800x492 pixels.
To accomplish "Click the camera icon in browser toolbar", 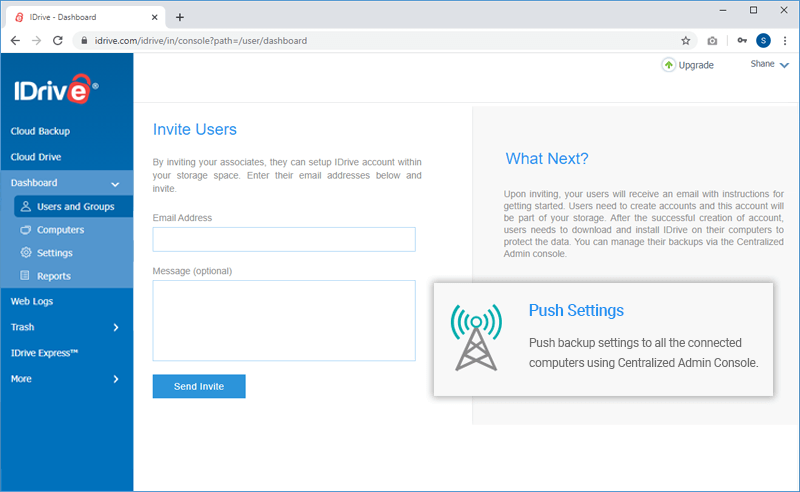I will (x=712, y=41).
